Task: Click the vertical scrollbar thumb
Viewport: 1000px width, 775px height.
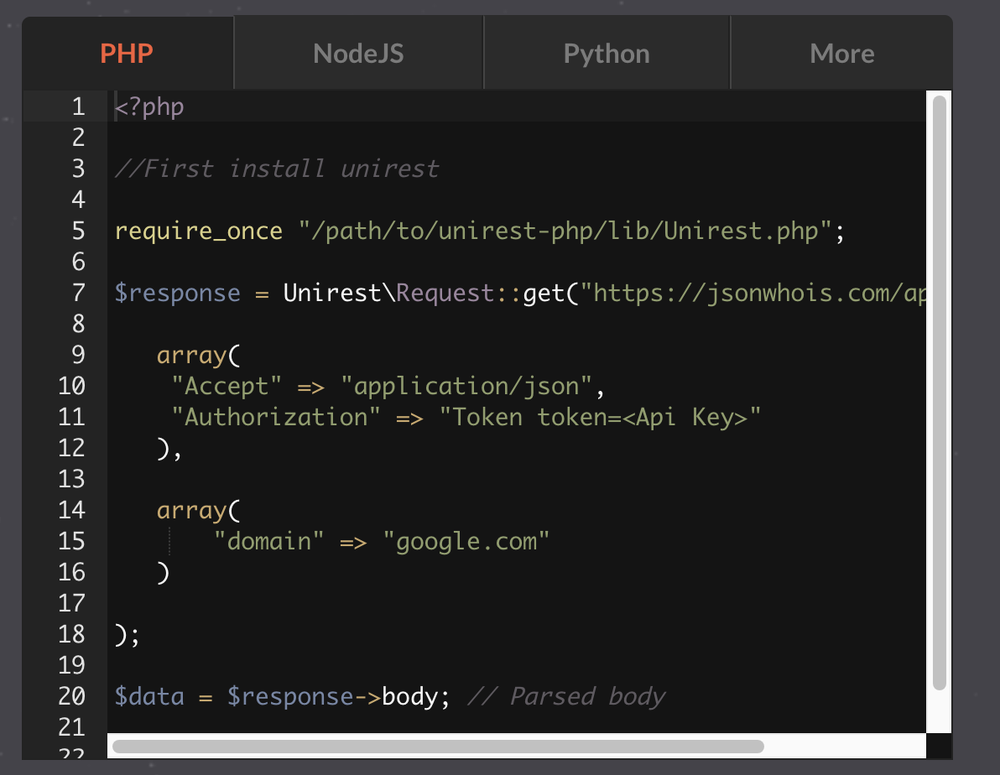Action: point(937,400)
